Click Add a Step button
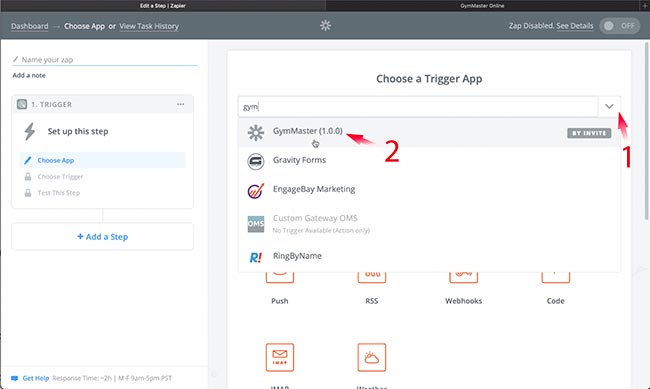 102,236
